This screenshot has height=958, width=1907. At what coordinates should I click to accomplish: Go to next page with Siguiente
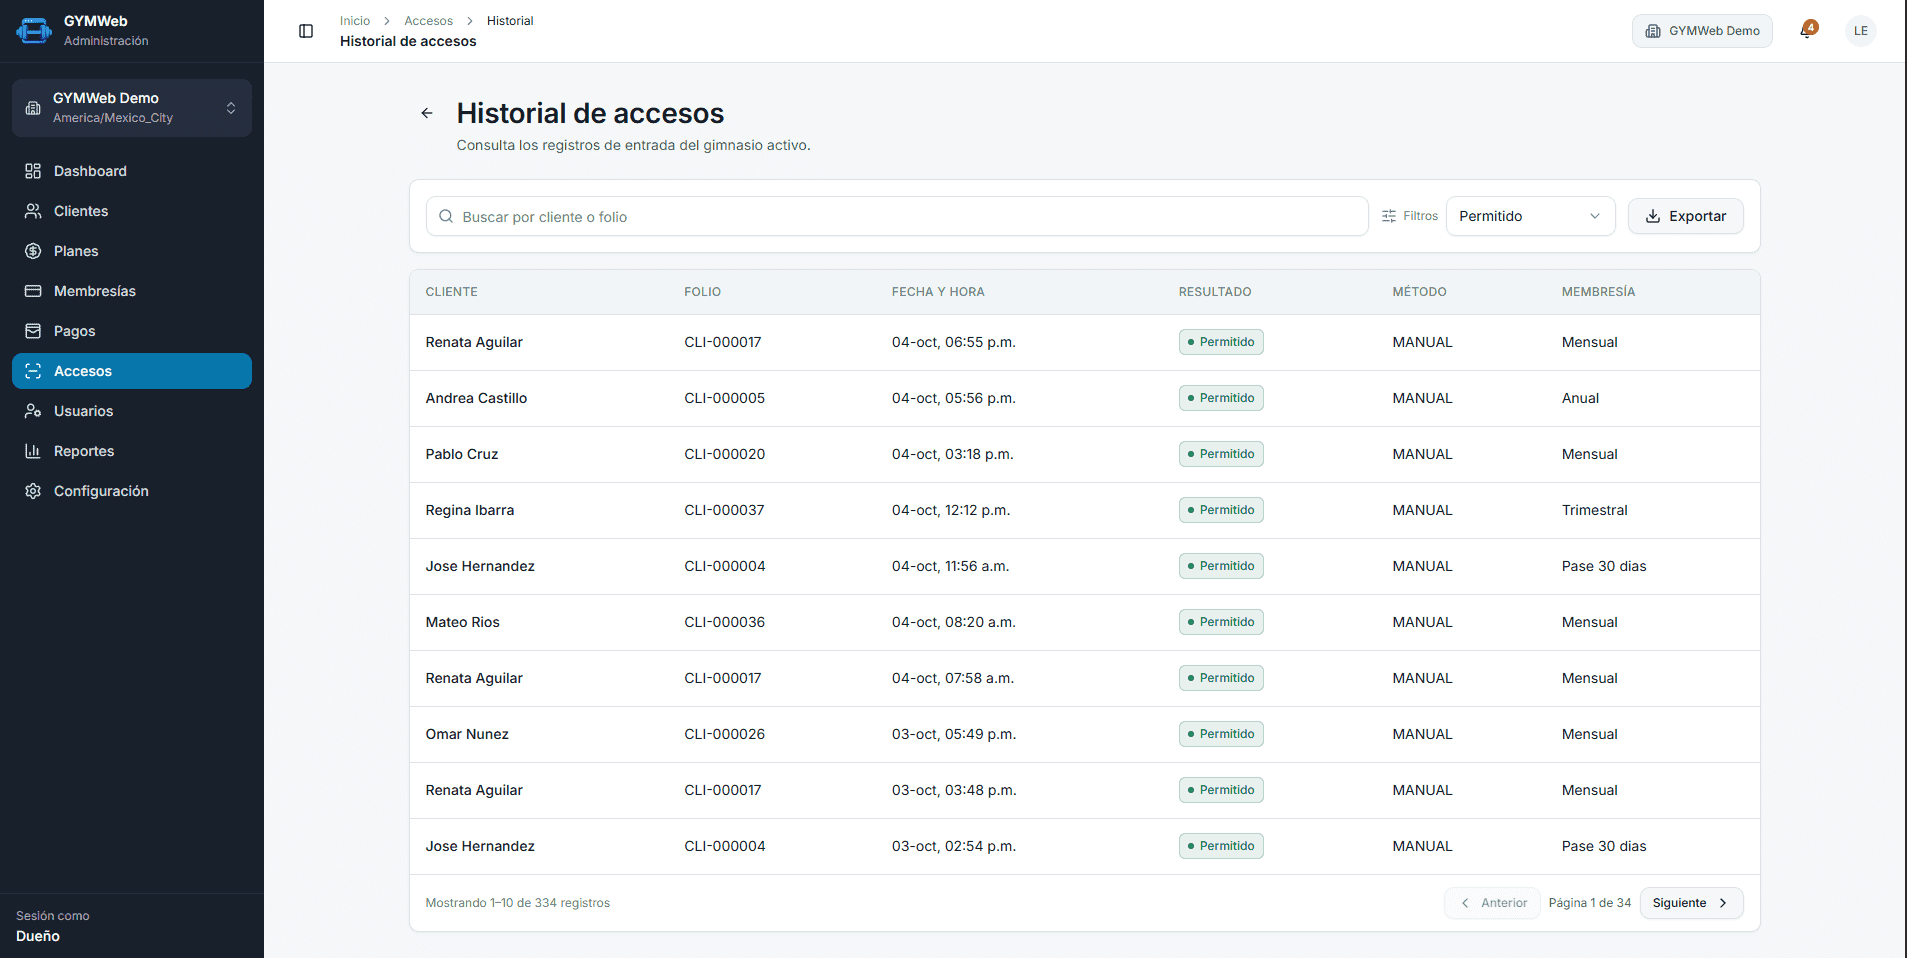[x=1691, y=903]
